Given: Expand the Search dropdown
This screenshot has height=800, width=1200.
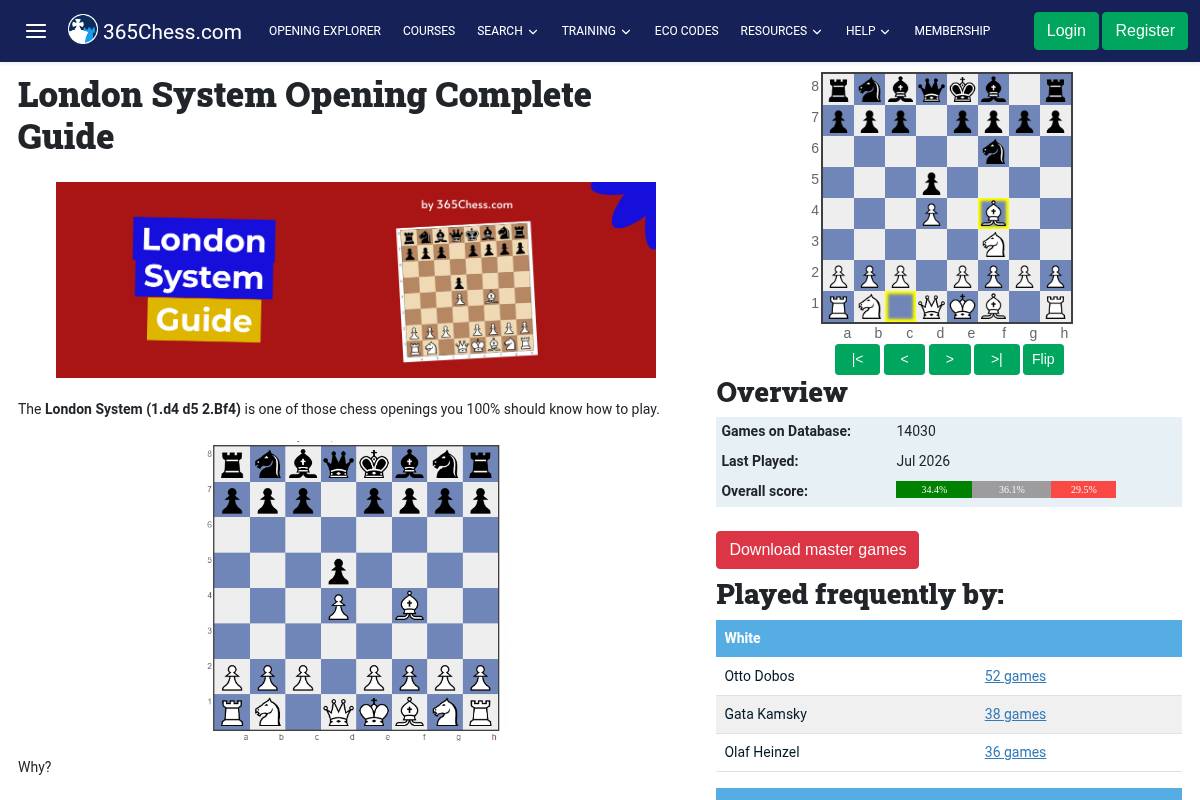Looking at the screenshot, I should 507,31.
